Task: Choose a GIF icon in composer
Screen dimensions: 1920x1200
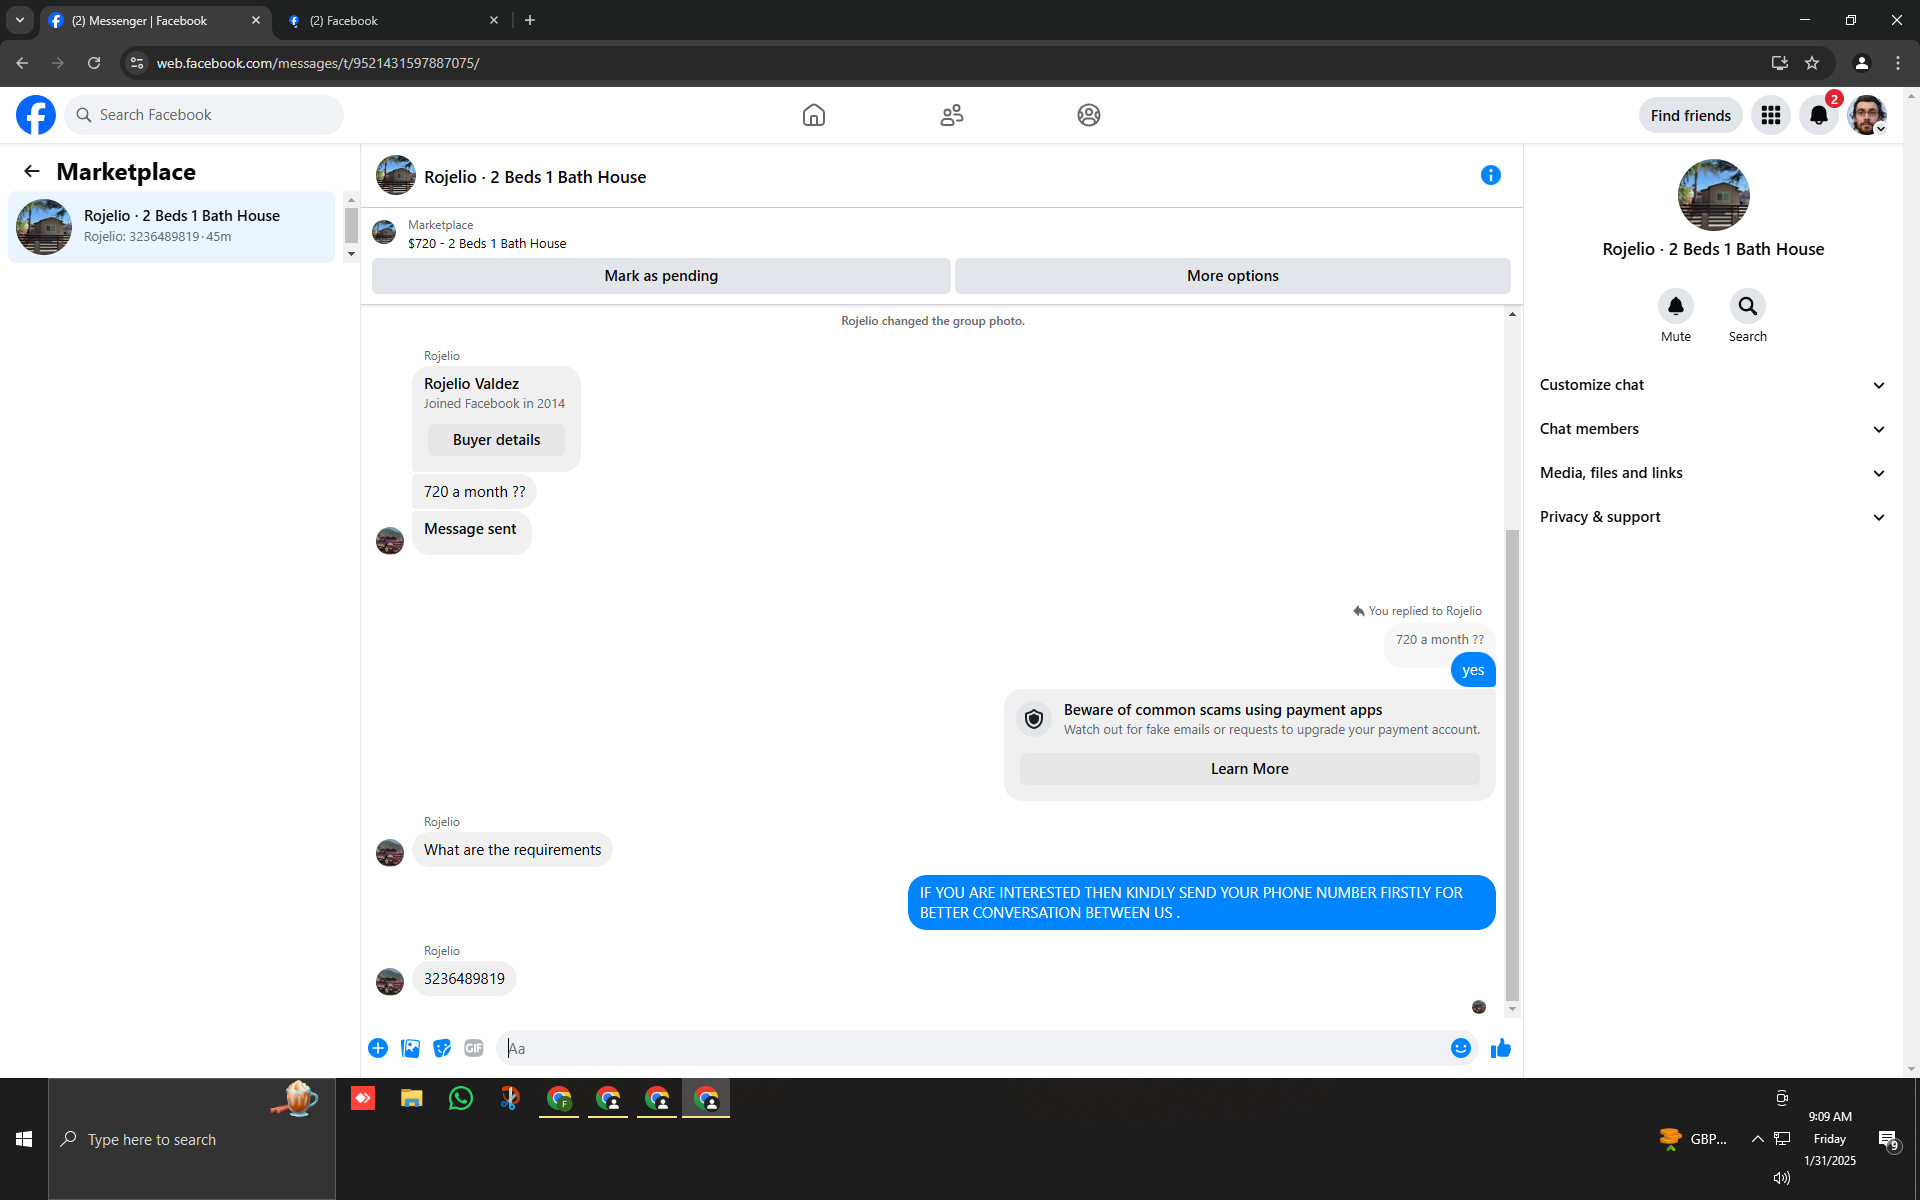Action: pyautogui.click(x=474, y=1048)
